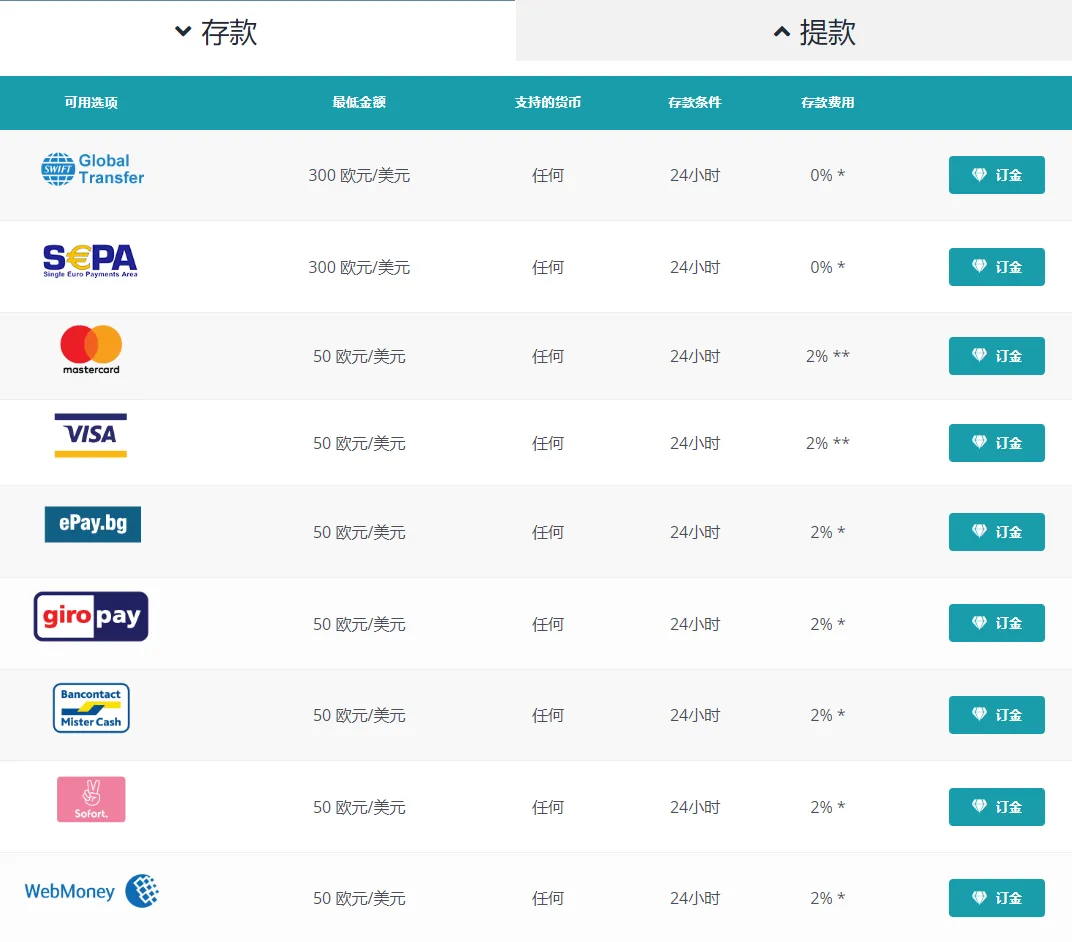Click the VISA logo

[x=91, y=435]
